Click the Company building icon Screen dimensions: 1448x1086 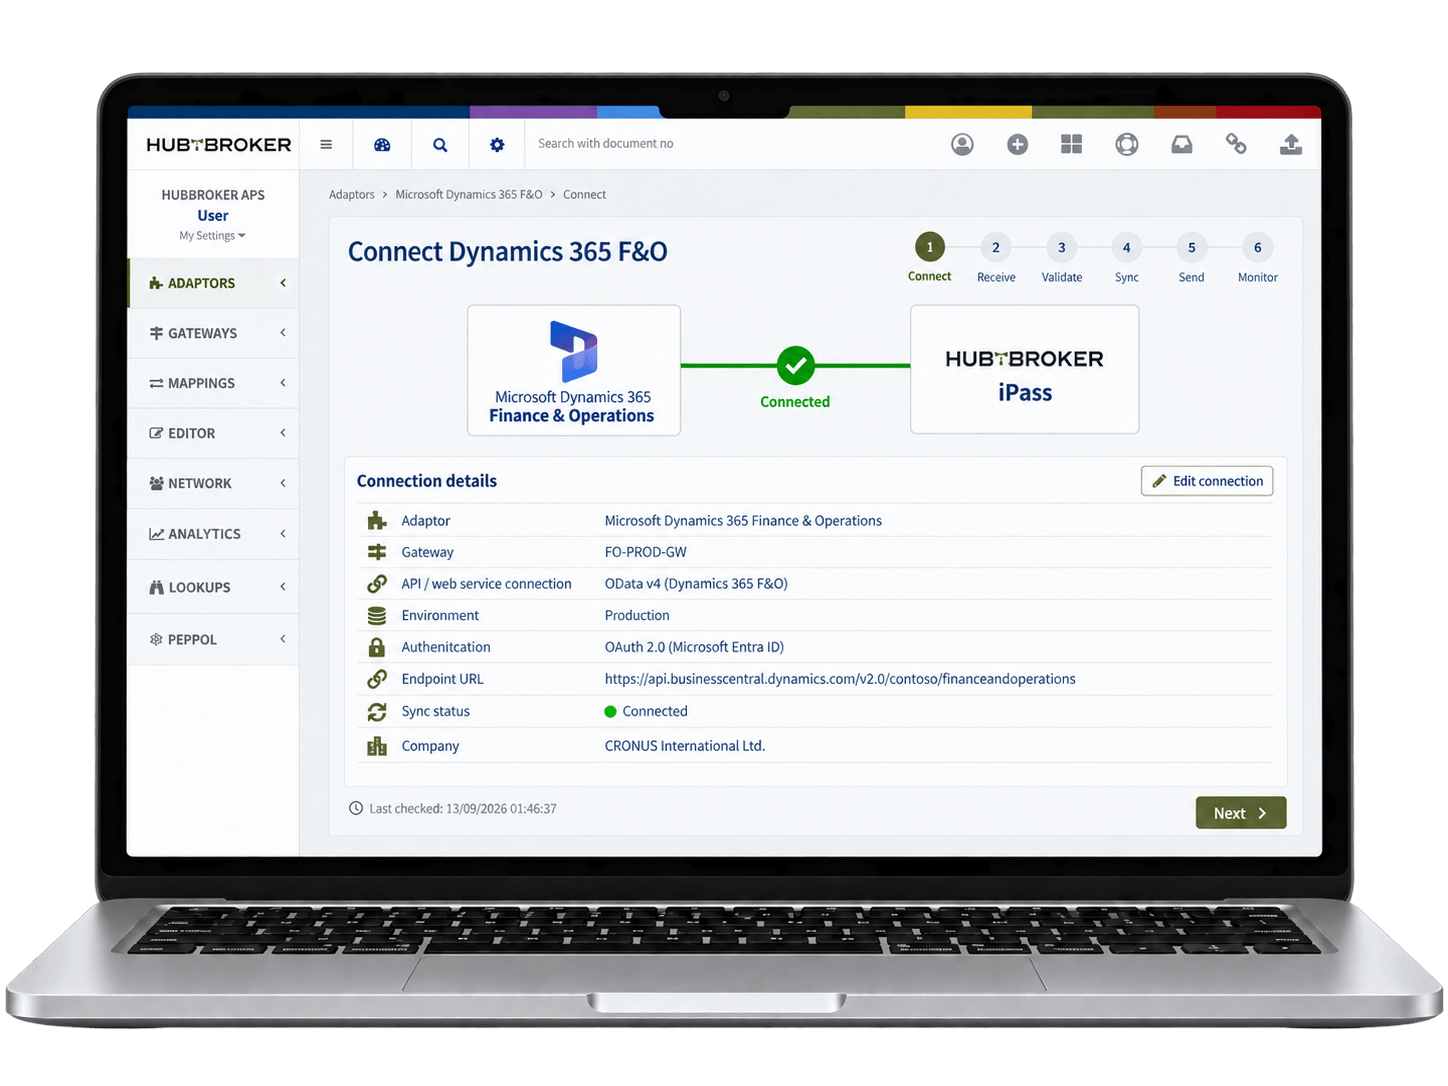point(377,746)
